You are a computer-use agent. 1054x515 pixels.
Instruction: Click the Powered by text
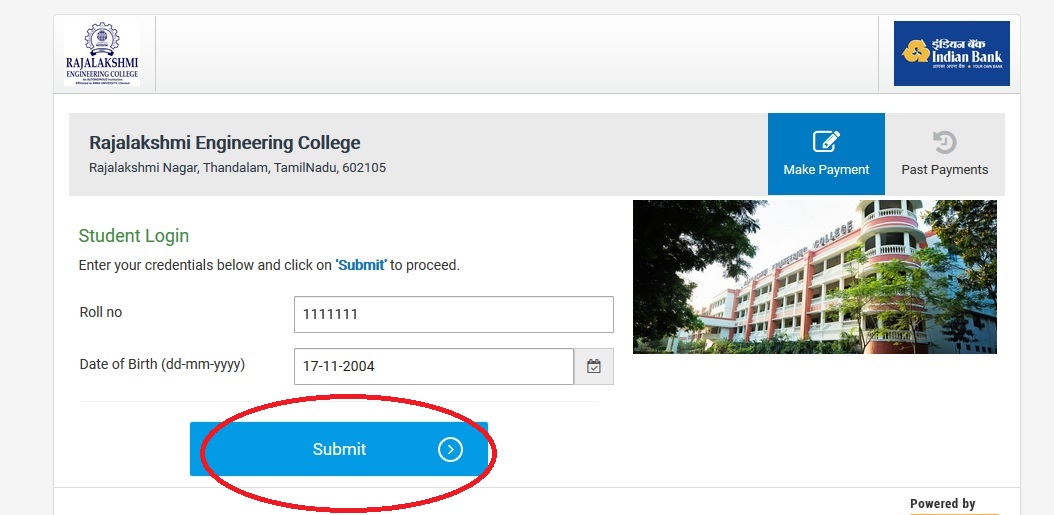(x=942, y=504)
